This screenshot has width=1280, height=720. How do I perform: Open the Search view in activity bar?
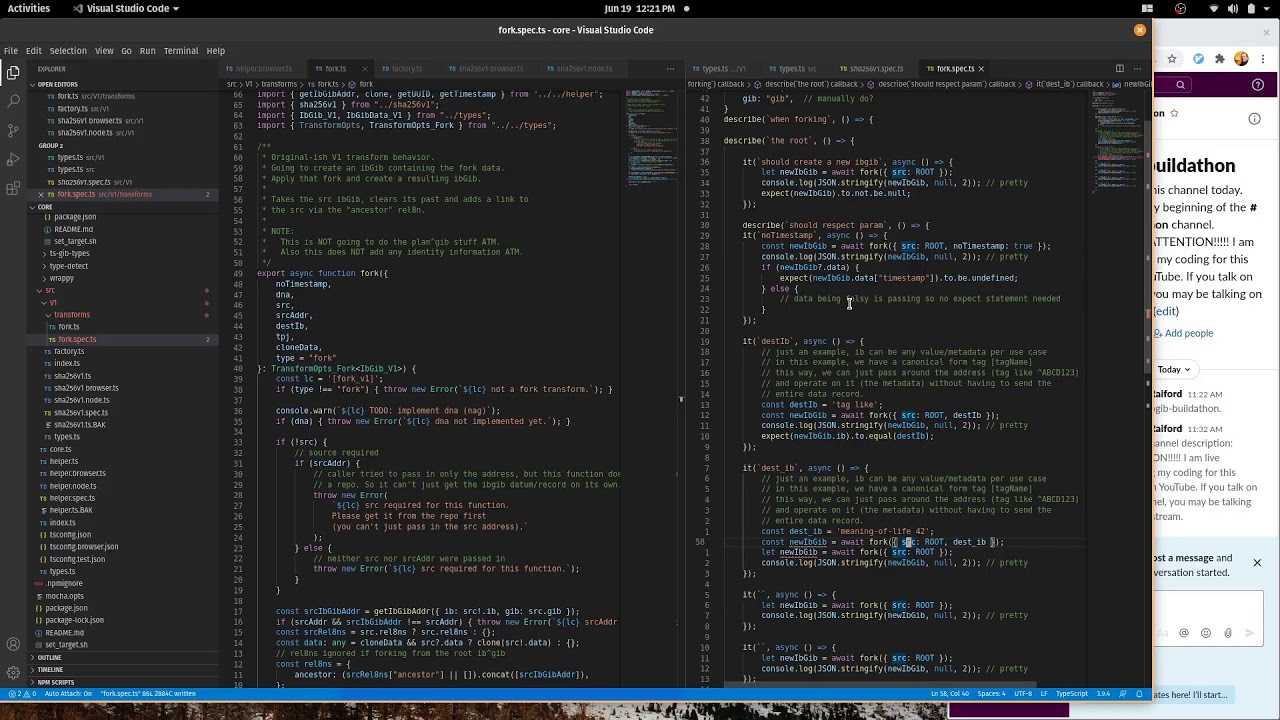[13, 101]
